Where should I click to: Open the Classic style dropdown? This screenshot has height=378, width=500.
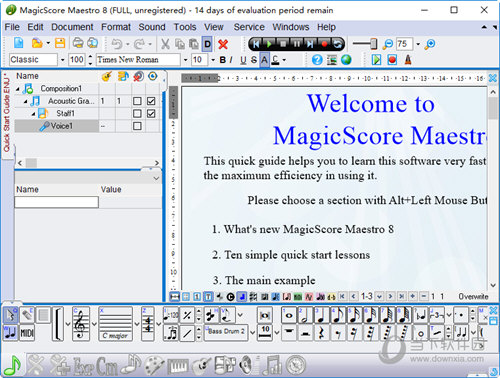[62, 60]
